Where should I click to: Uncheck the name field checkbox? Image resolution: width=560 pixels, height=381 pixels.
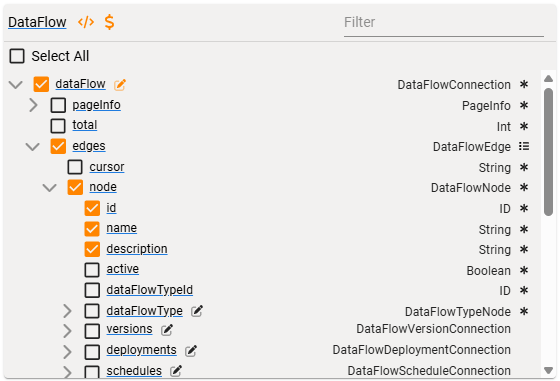tap(92, 229)
